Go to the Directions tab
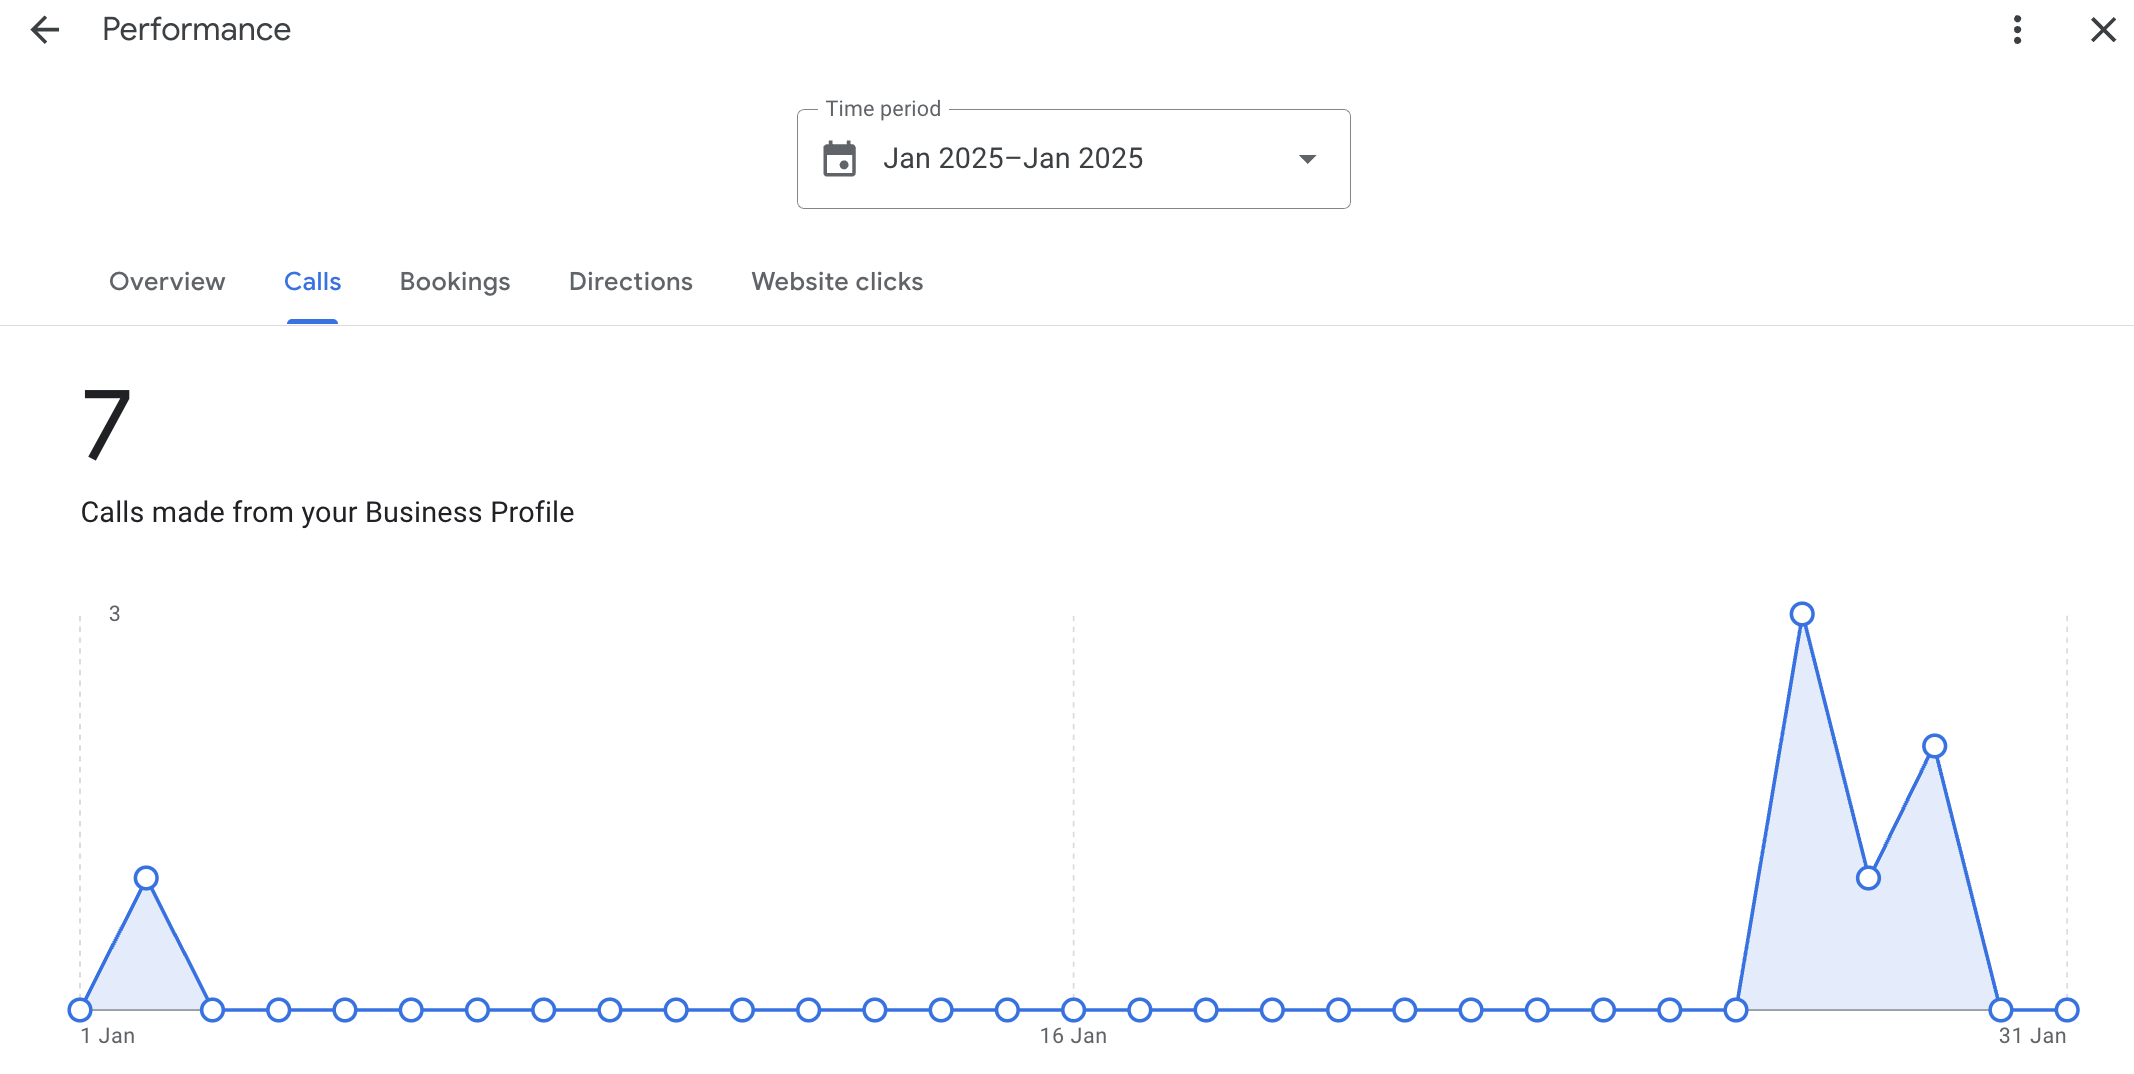 [630, 282]
